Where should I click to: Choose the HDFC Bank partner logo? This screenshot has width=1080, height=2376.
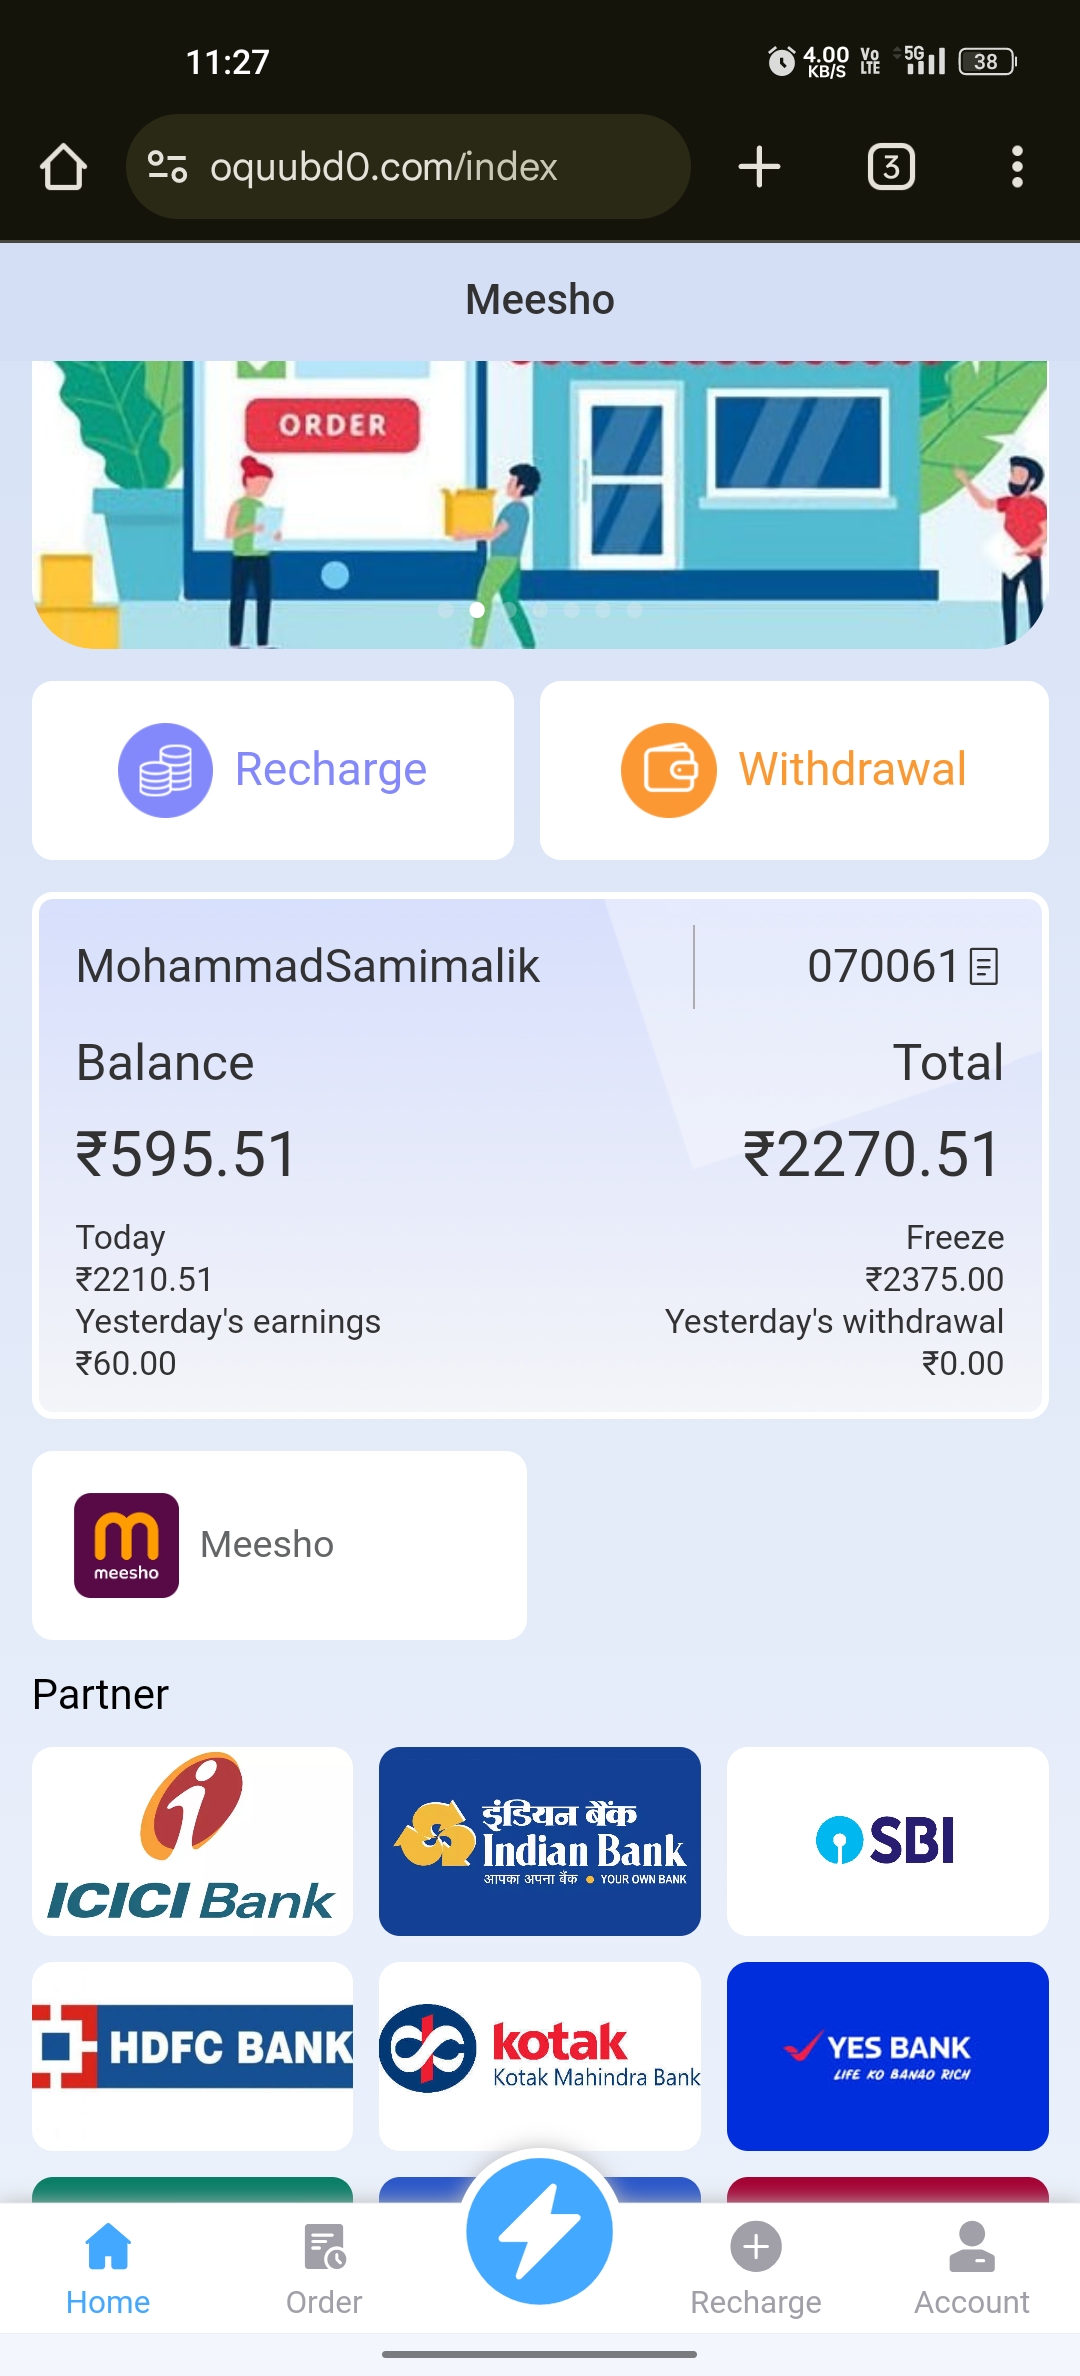pos(192,2055)
